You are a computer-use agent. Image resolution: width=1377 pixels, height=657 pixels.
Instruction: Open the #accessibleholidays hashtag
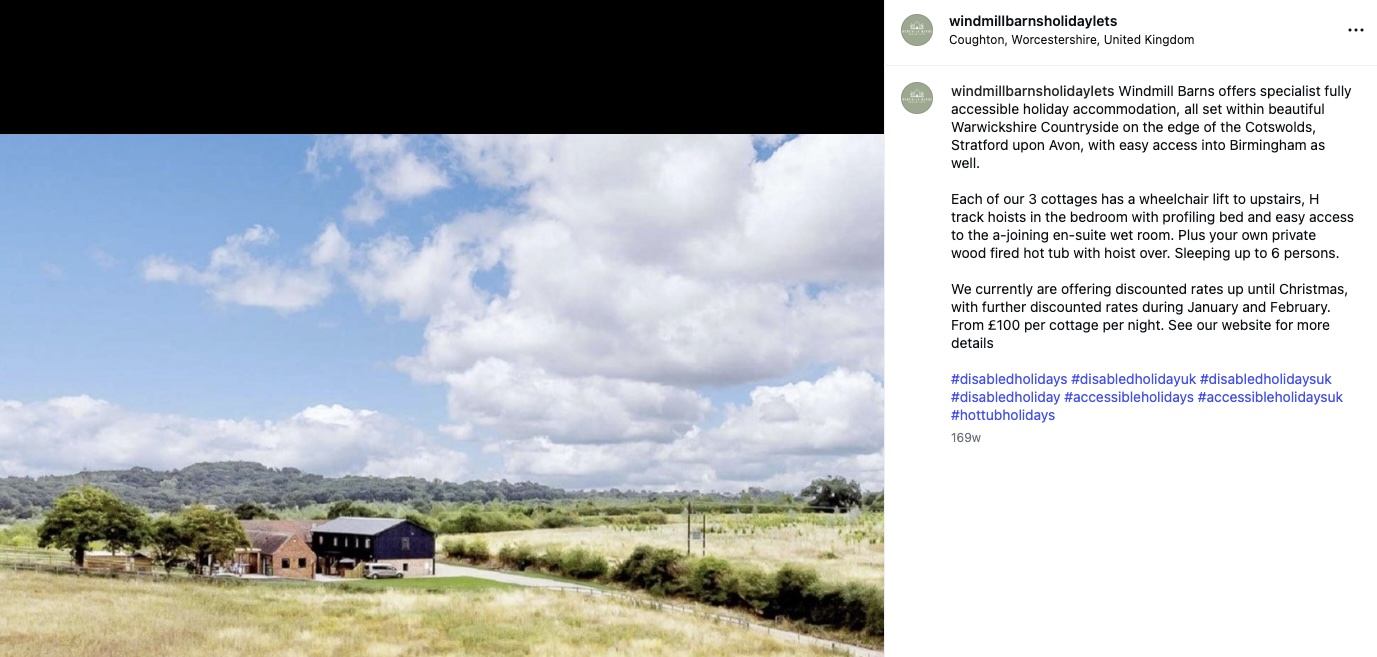pyautogui.click(x=1129, y=397)
